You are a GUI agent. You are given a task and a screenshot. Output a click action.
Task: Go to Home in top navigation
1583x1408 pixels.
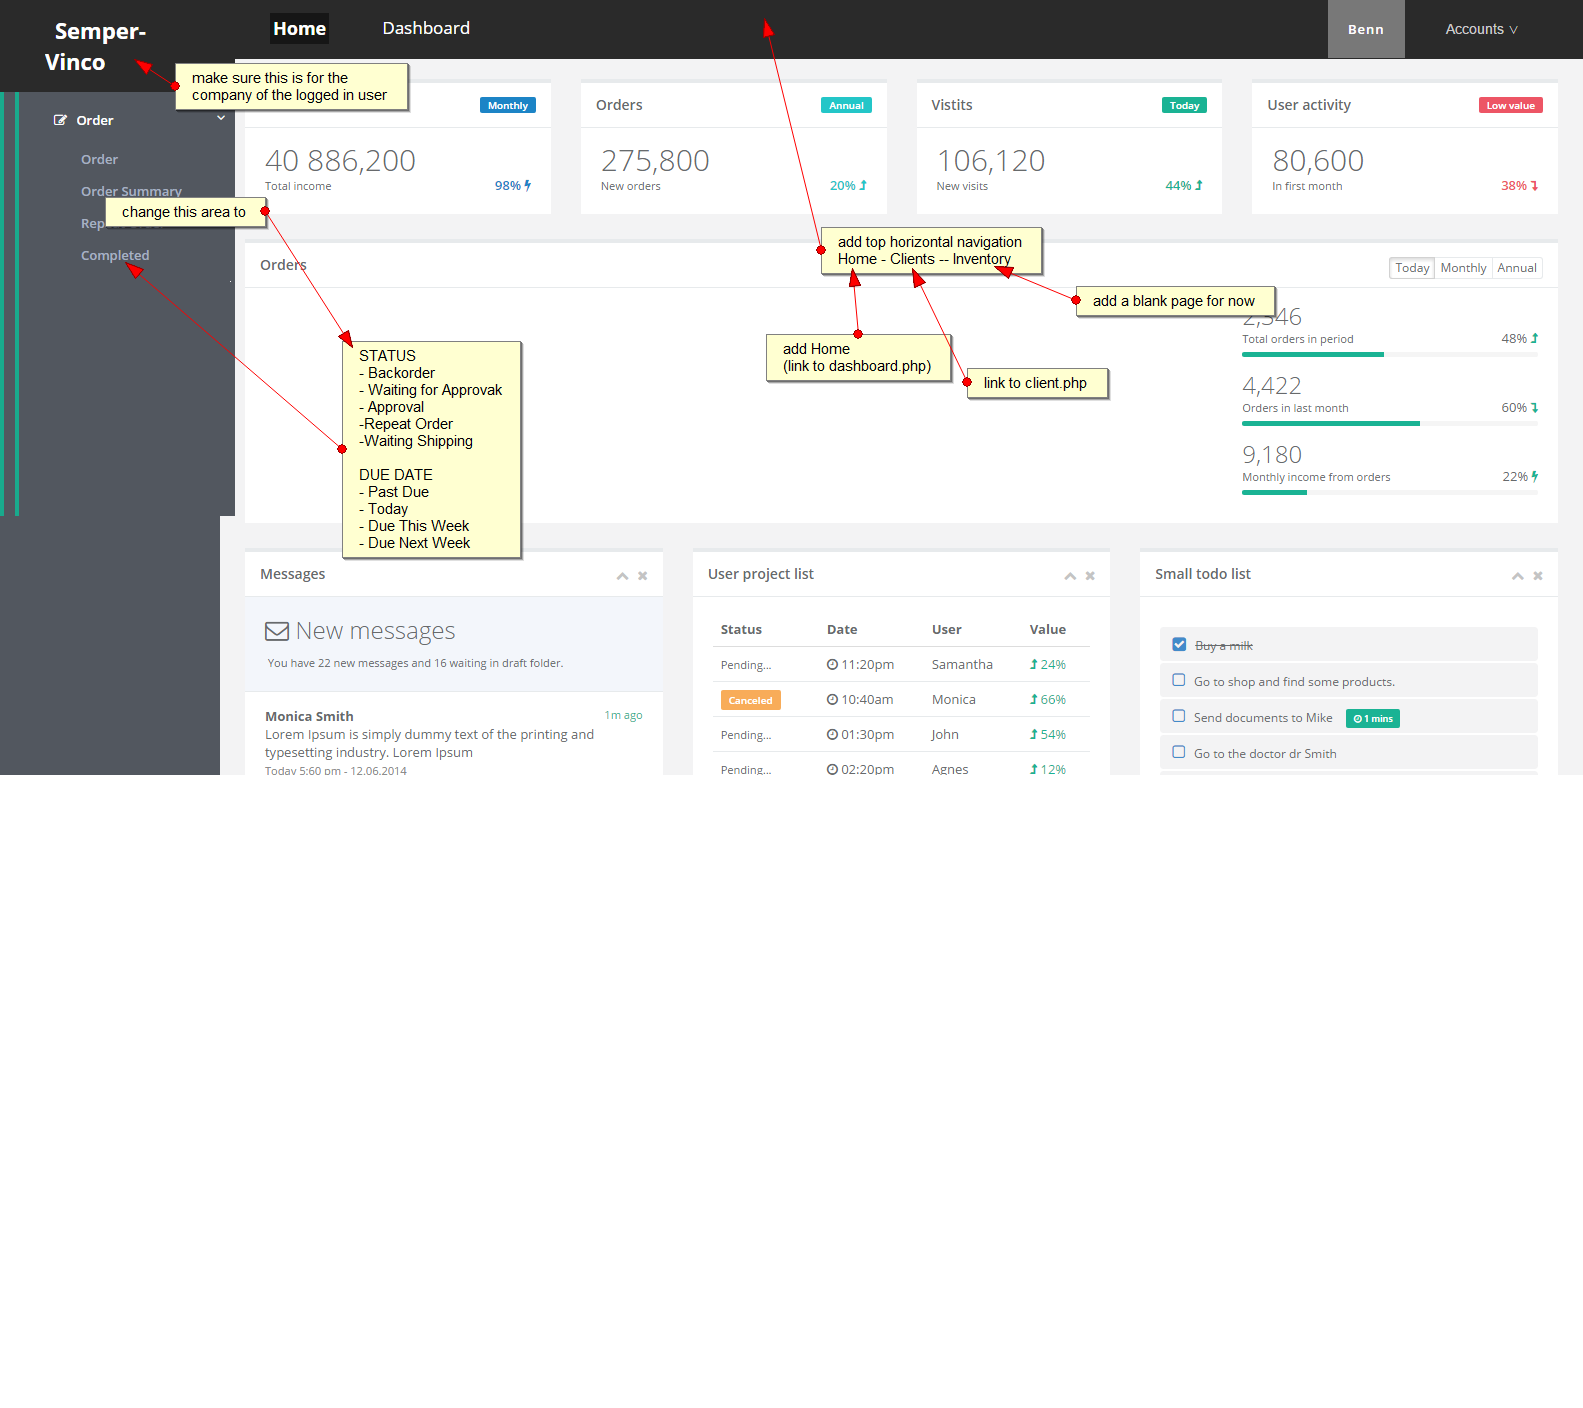tap(299, 28)
